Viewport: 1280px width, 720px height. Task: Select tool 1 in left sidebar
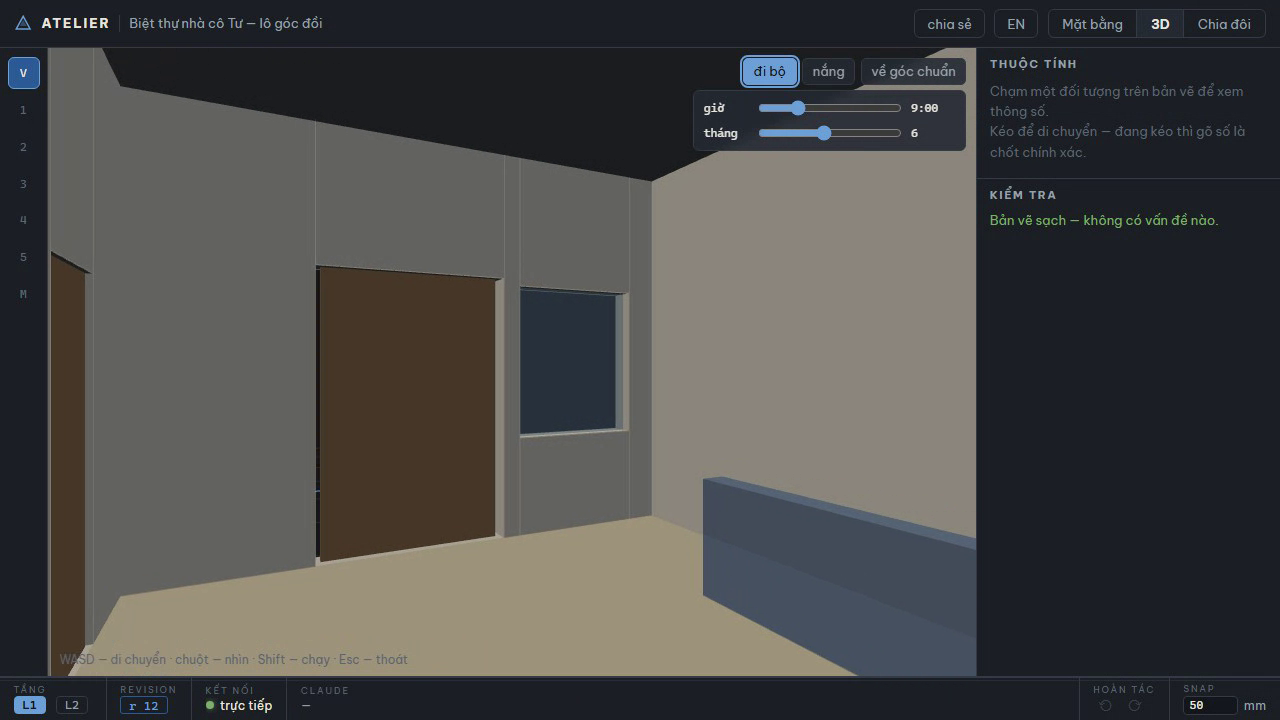point(24,110)
